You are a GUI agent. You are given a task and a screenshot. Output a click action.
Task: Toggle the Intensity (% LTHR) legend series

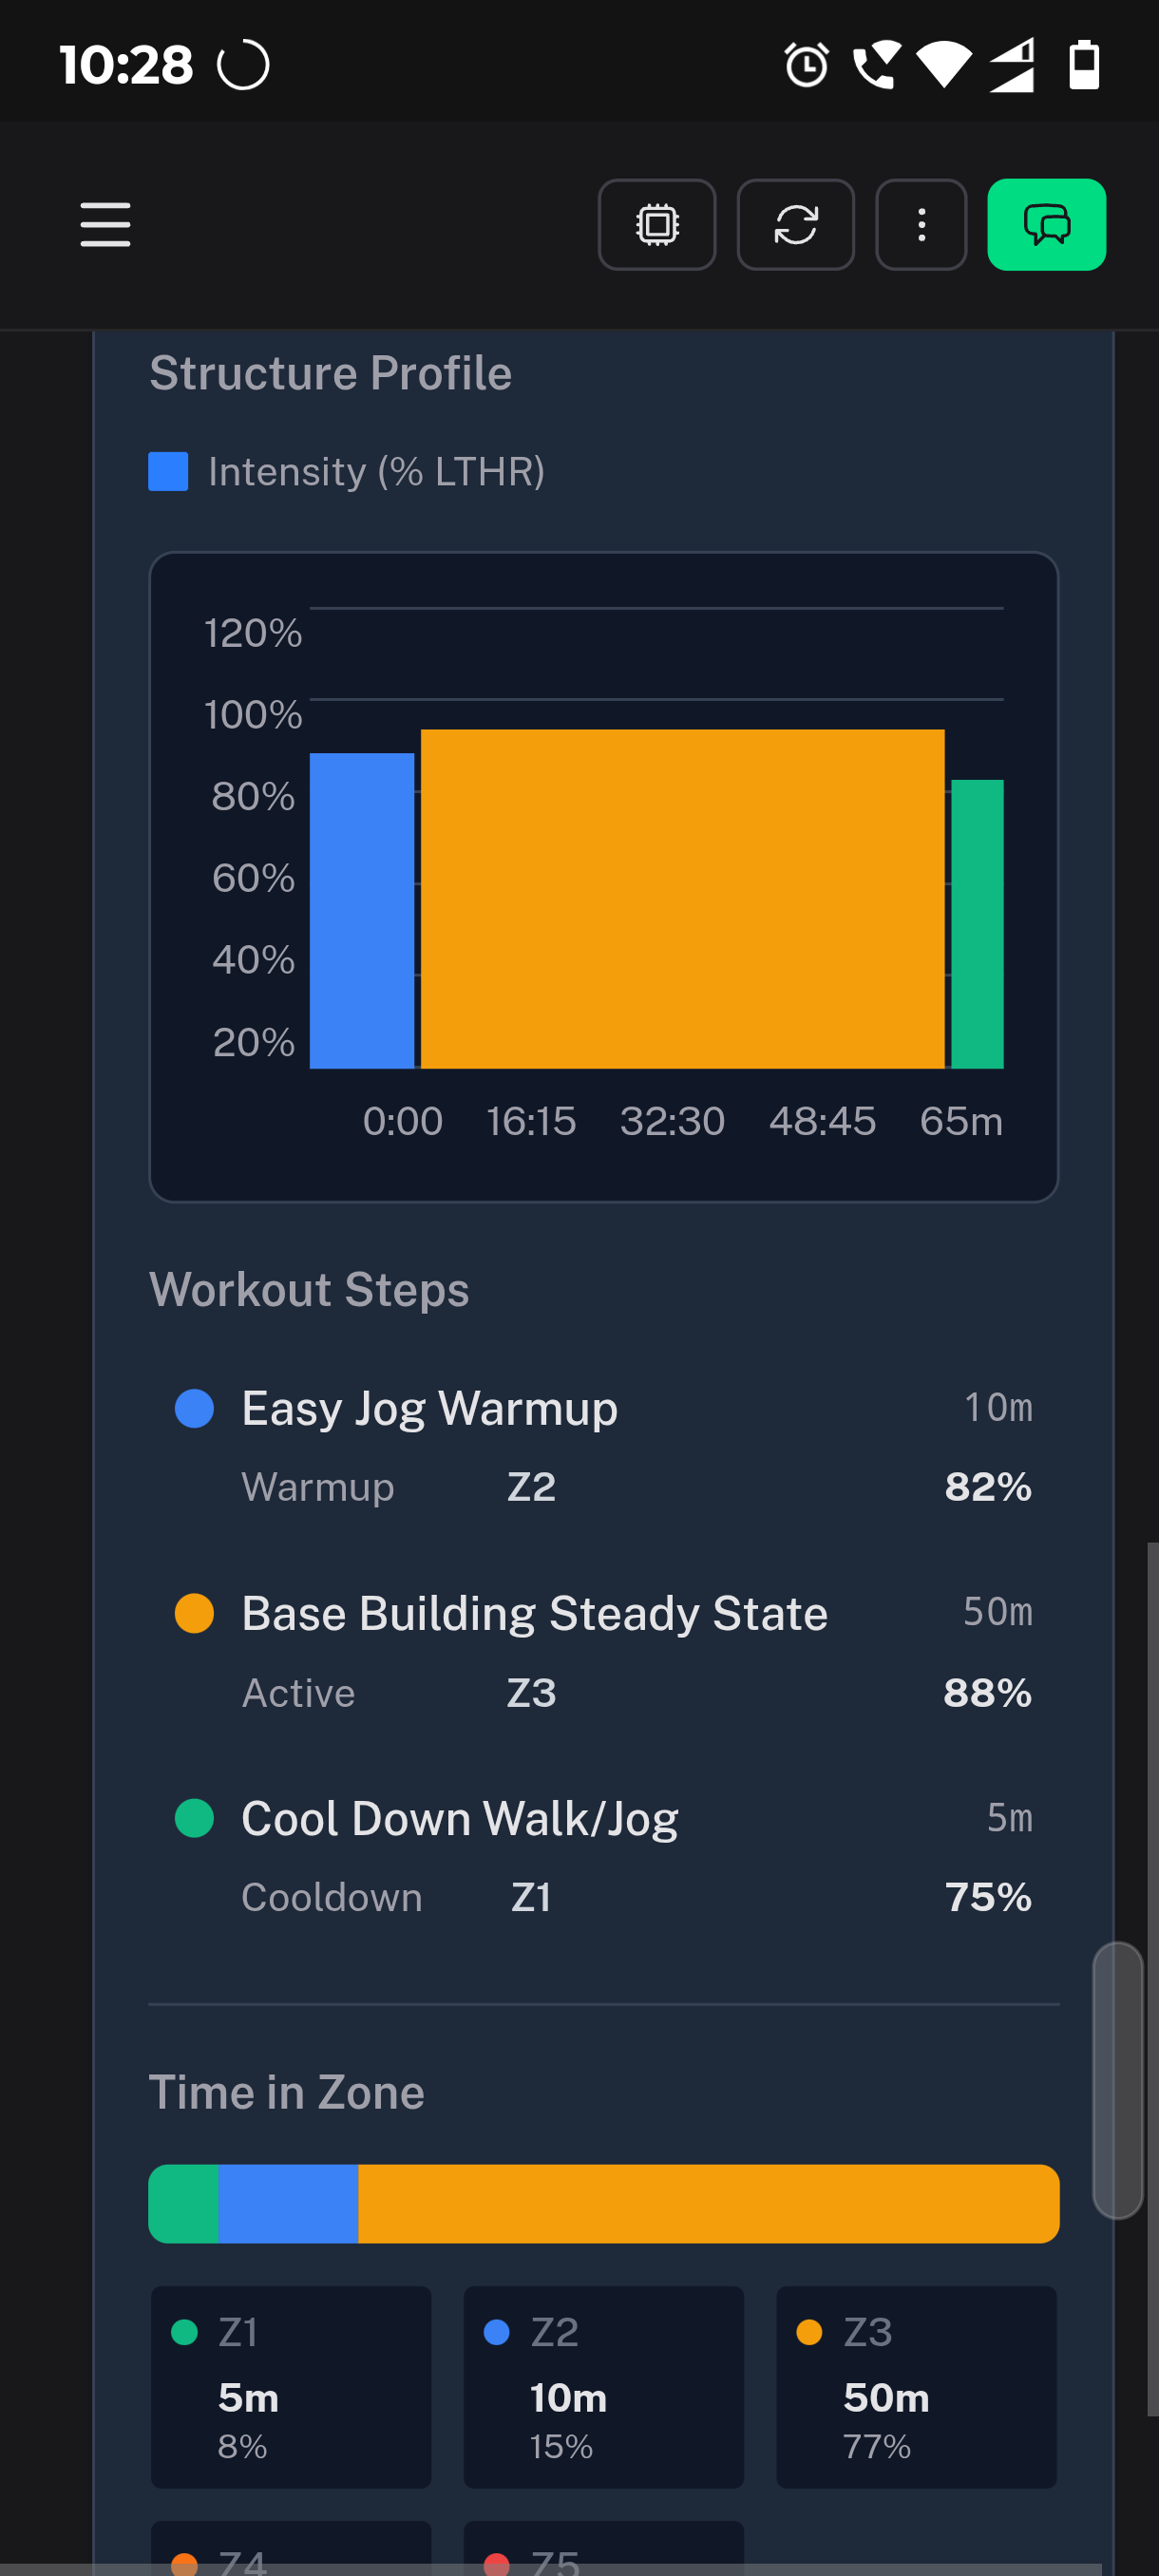pos(346,472)
